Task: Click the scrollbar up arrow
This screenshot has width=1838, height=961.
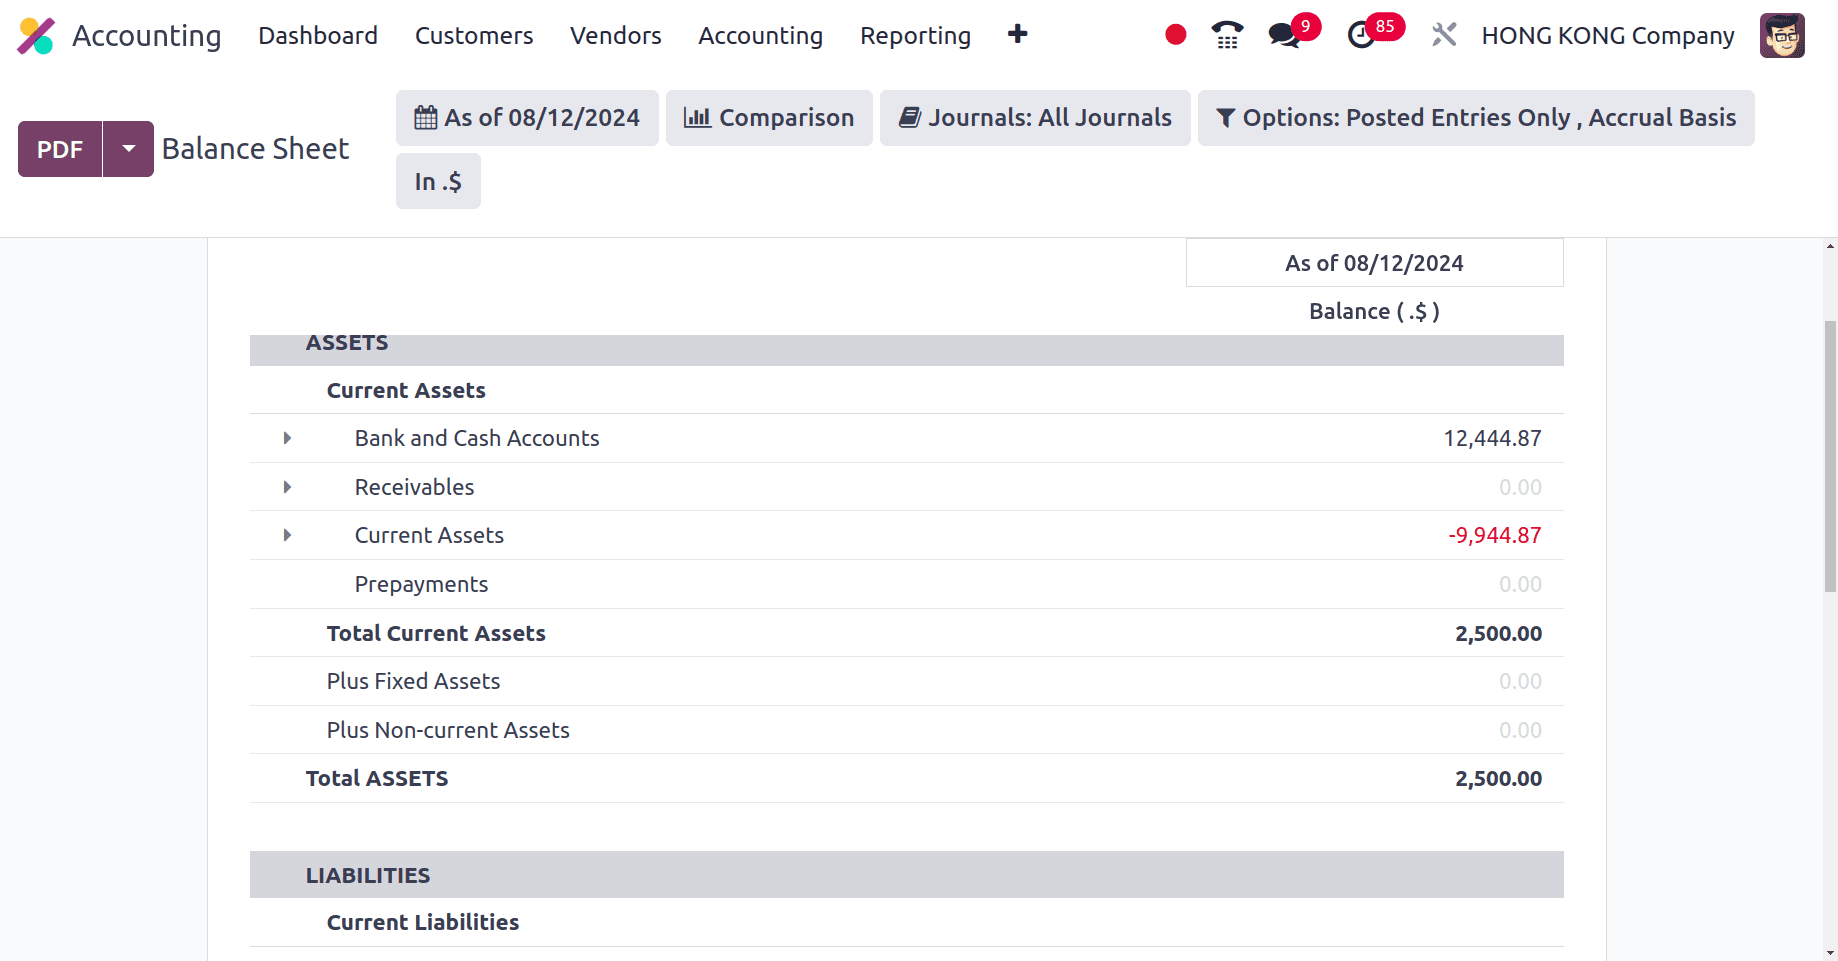Action: tap(1830, 246)
